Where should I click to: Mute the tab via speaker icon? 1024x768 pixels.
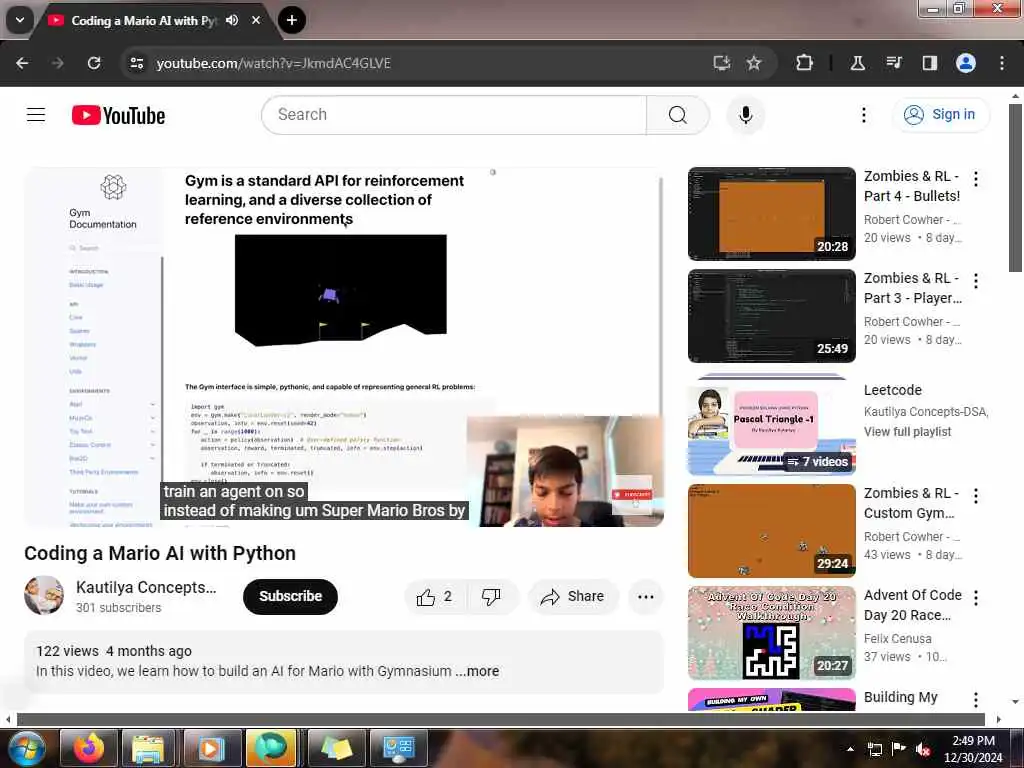232,20
